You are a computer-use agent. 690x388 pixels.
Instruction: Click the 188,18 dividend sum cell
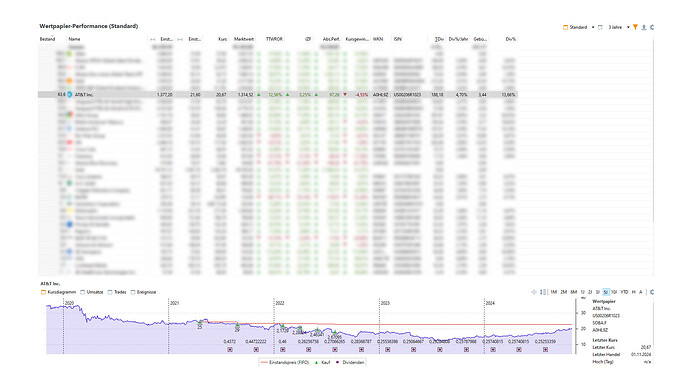tap(437, 95)
